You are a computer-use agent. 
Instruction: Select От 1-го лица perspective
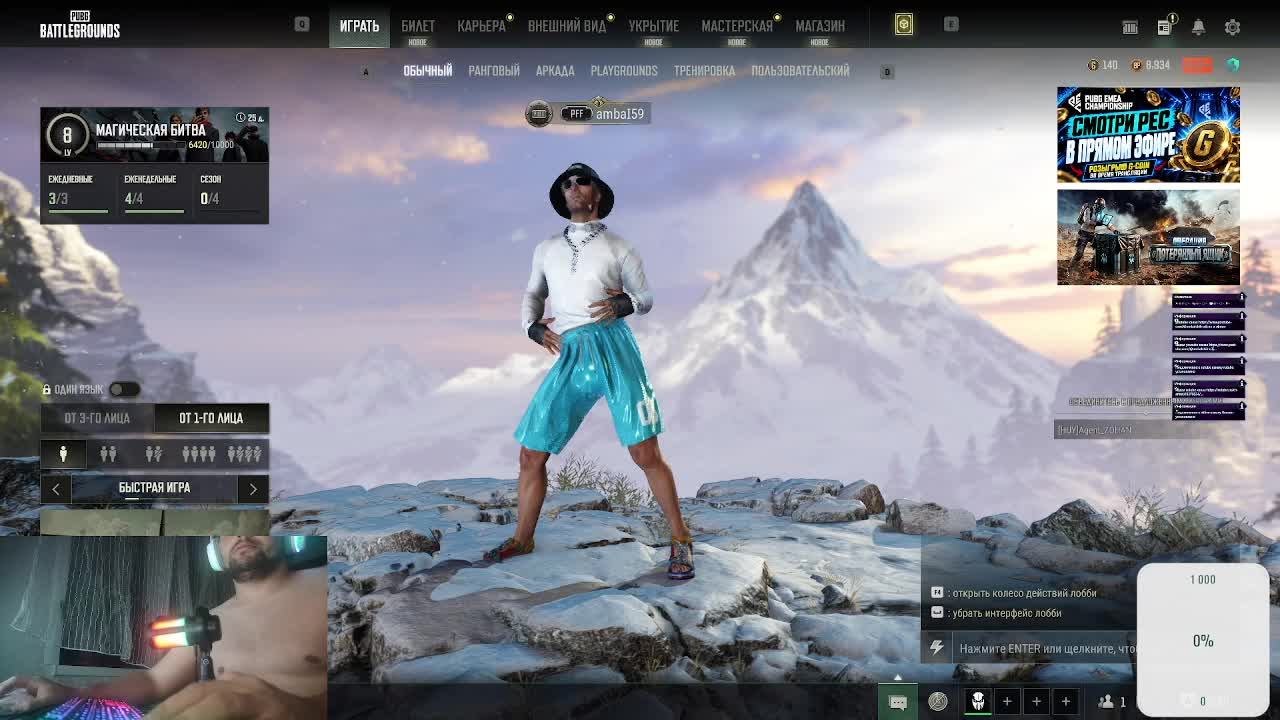(211, 418)
